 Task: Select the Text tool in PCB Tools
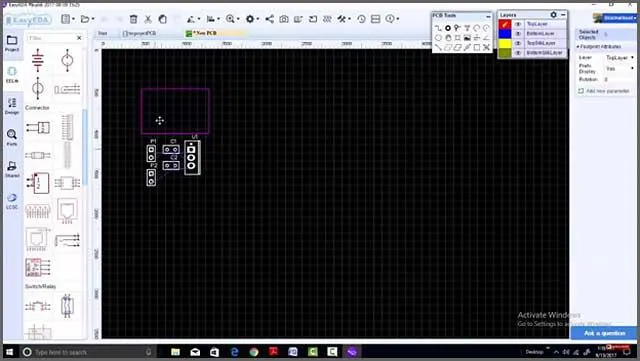pyautogui.click(x=467, y=28)
